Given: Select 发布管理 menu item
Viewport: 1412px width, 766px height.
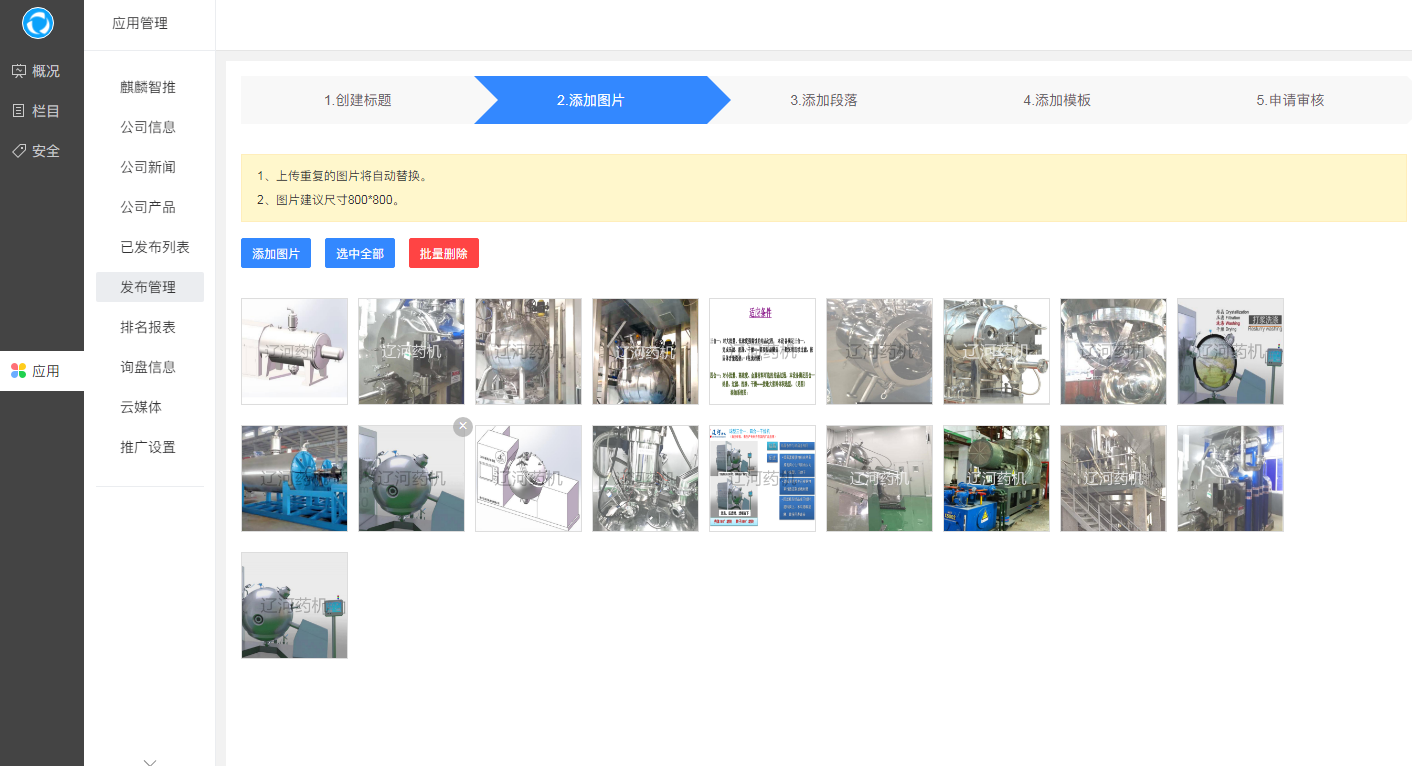Looking at the screenshot, I should 149,287.
